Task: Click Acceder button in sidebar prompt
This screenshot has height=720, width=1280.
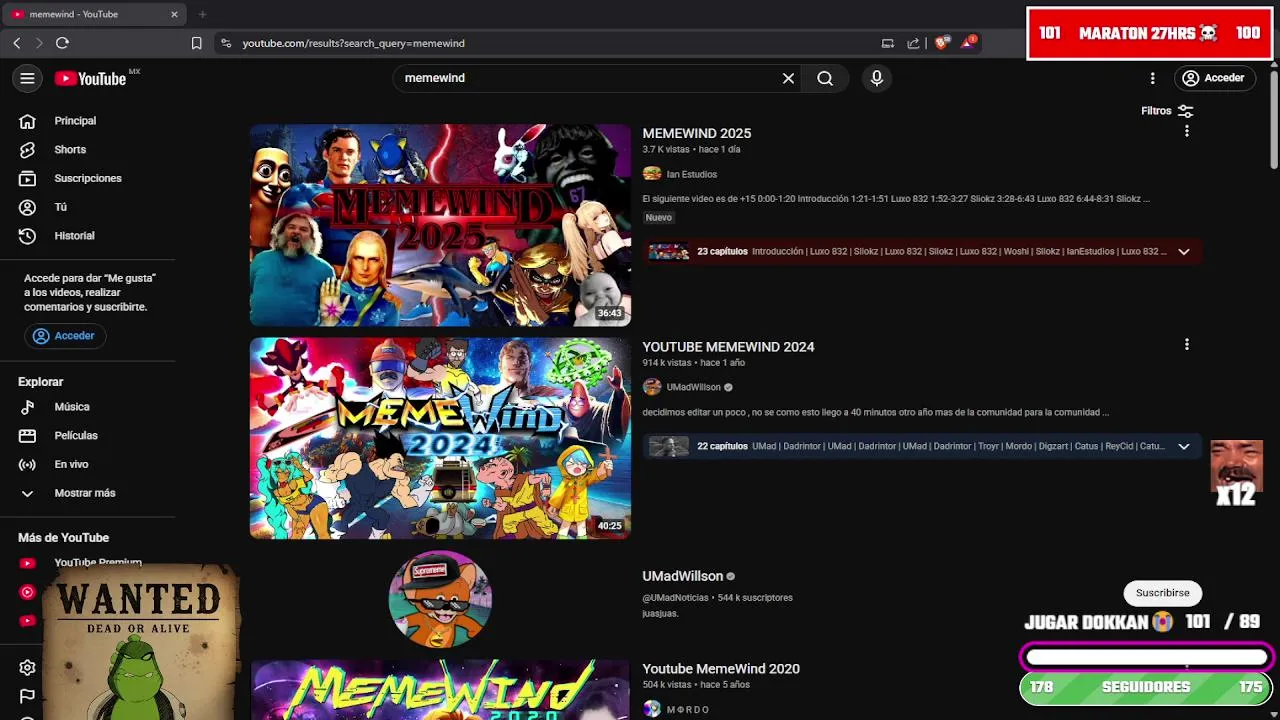Action: [x=65, y=336]
